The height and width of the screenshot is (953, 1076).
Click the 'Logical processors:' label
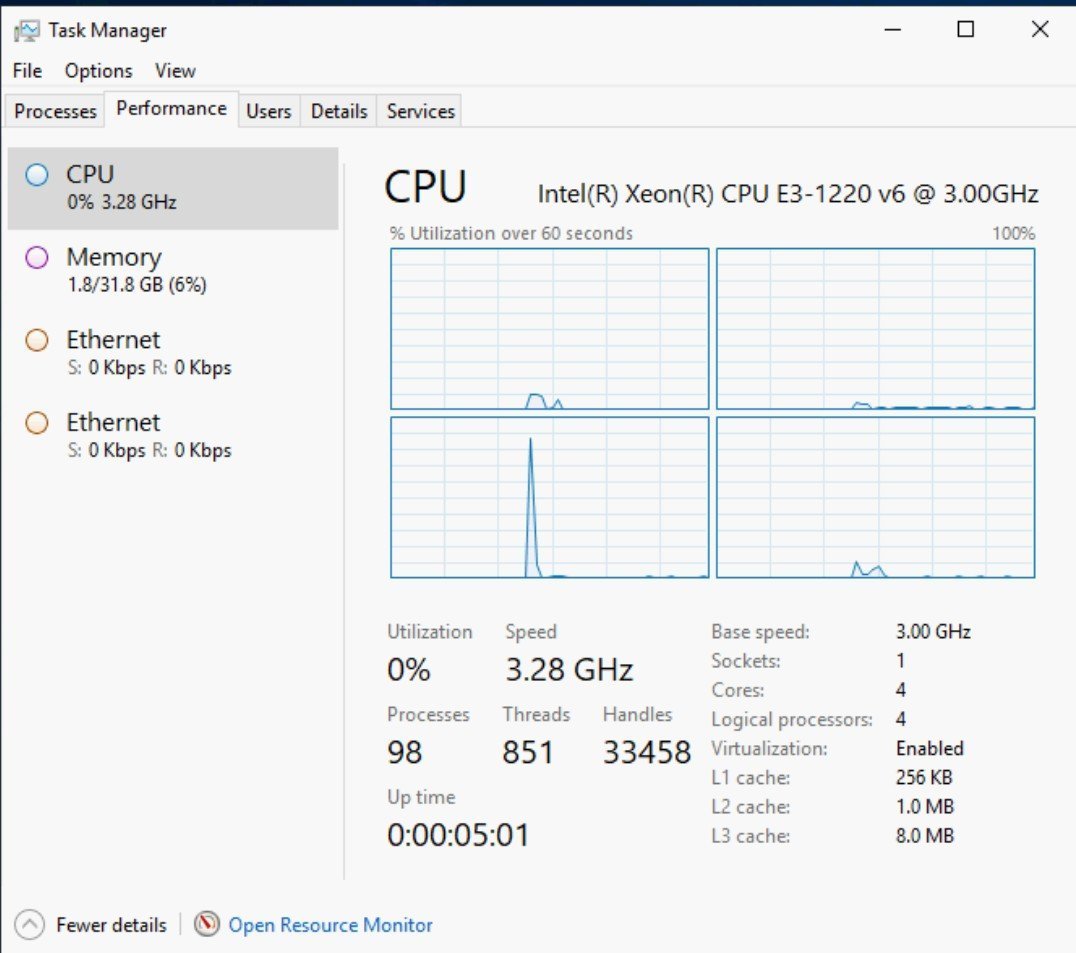point(792,719)
